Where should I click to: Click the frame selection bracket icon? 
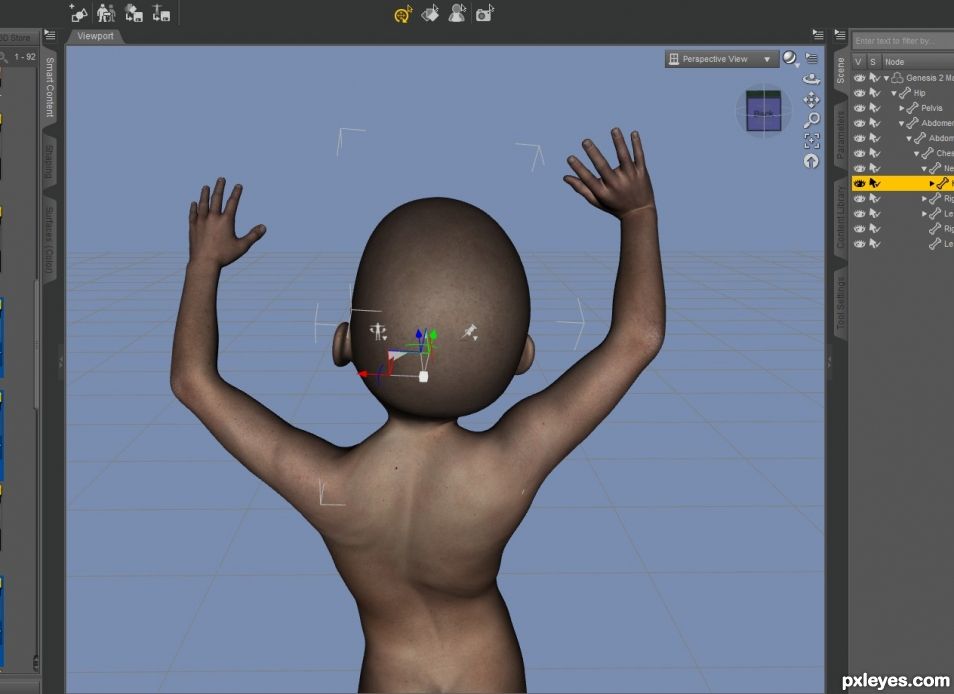[x=812, y=141]
